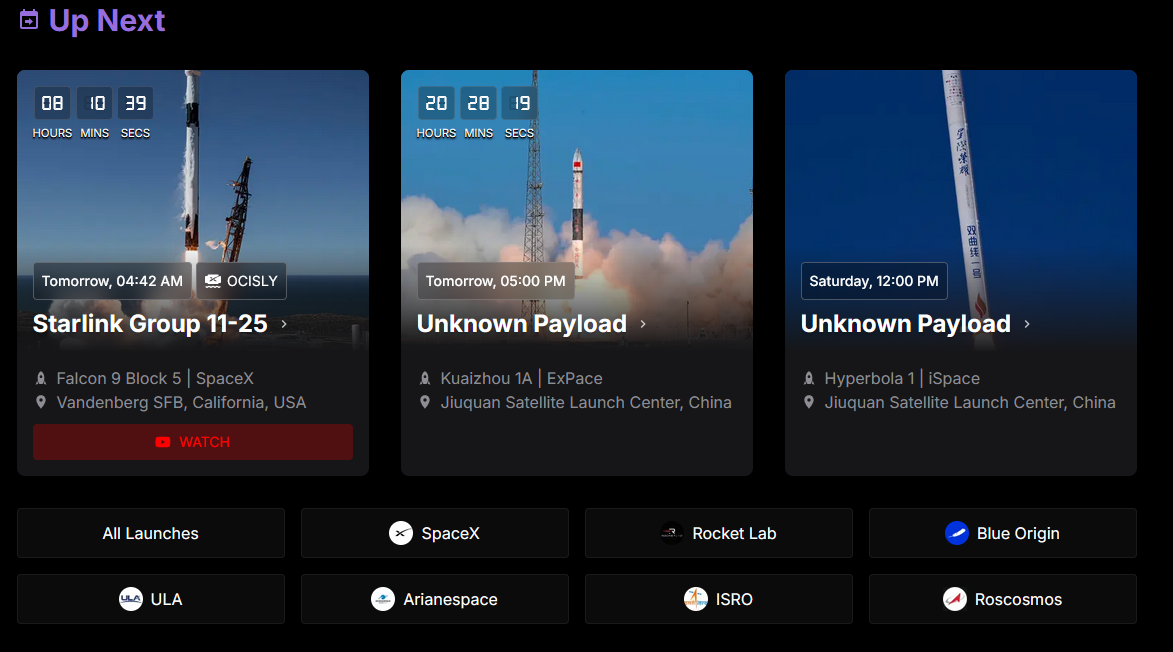
Task: Open the Kuaizhou 1A Unknown Payload title
Action: pos(521,324)
